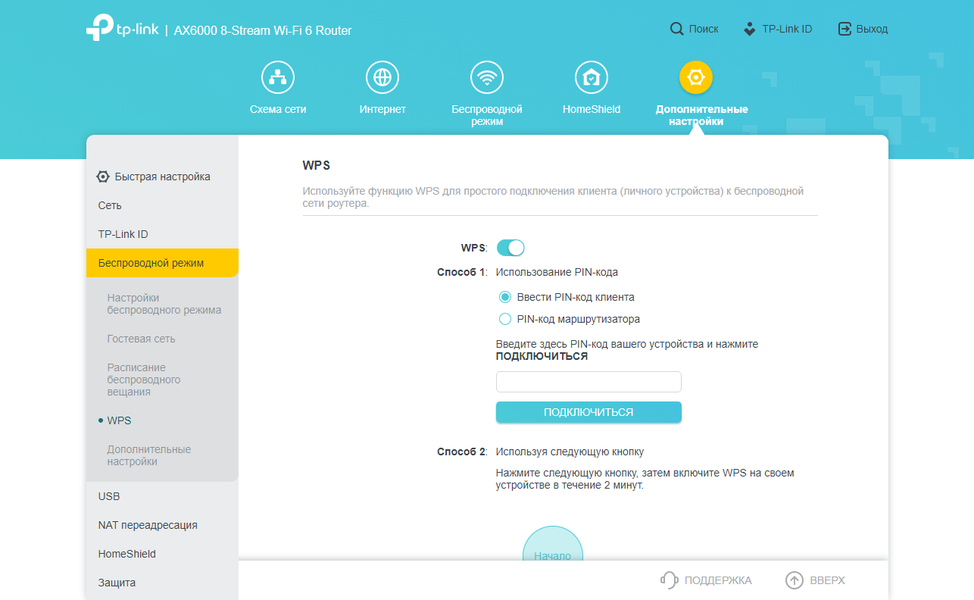Switch to Интернет tab label
Viewport: 974px width, 600px height.
pyautogui.click(x=382, y=109)
